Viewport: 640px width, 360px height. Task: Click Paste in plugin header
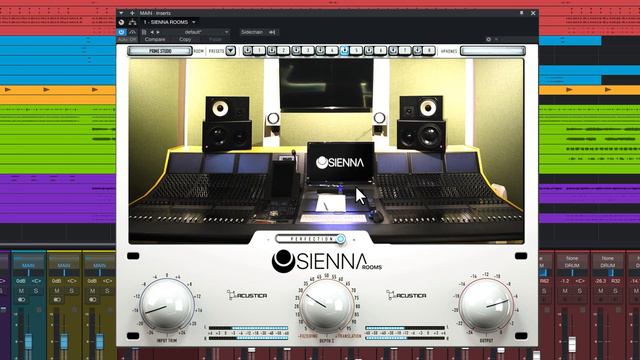click(x=215, y=40)
